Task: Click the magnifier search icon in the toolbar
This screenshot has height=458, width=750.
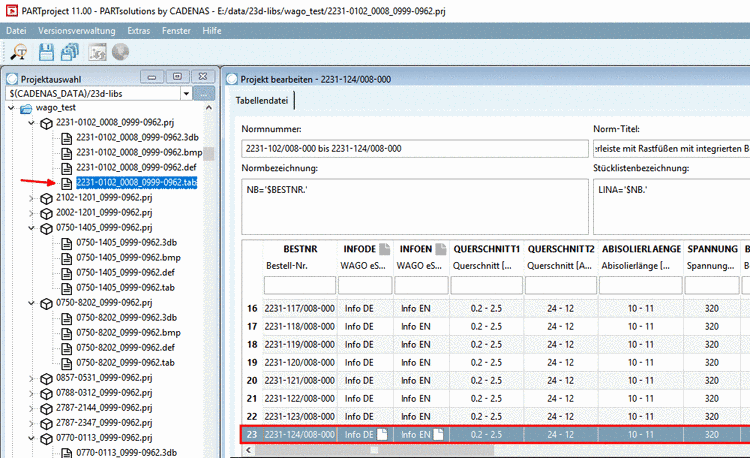Action: (x=18, y=54)
